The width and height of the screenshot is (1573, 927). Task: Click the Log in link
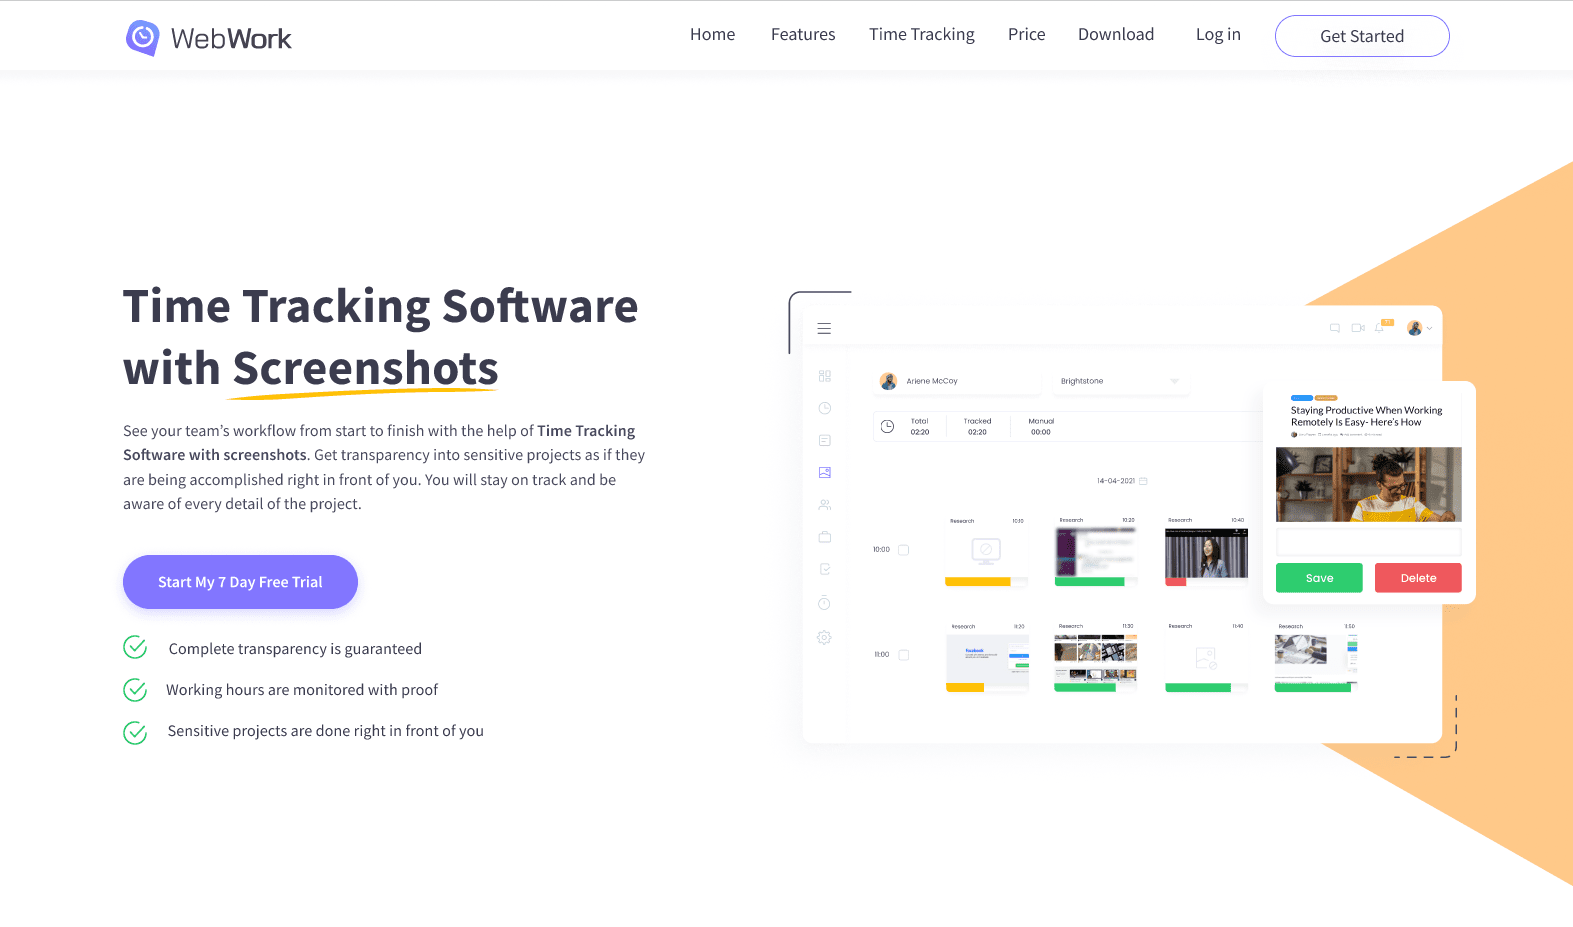(1218, 35)
